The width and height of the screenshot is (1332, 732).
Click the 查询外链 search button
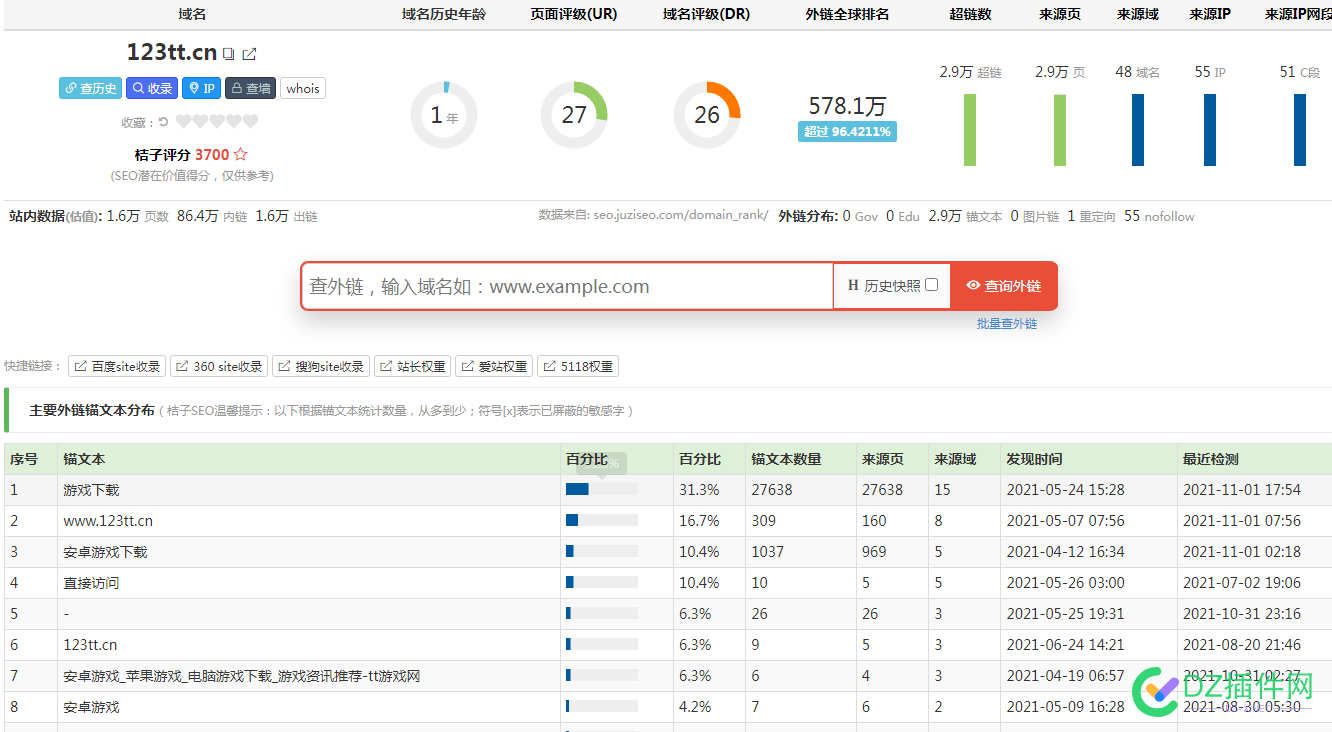click(x=1003, y=286)
